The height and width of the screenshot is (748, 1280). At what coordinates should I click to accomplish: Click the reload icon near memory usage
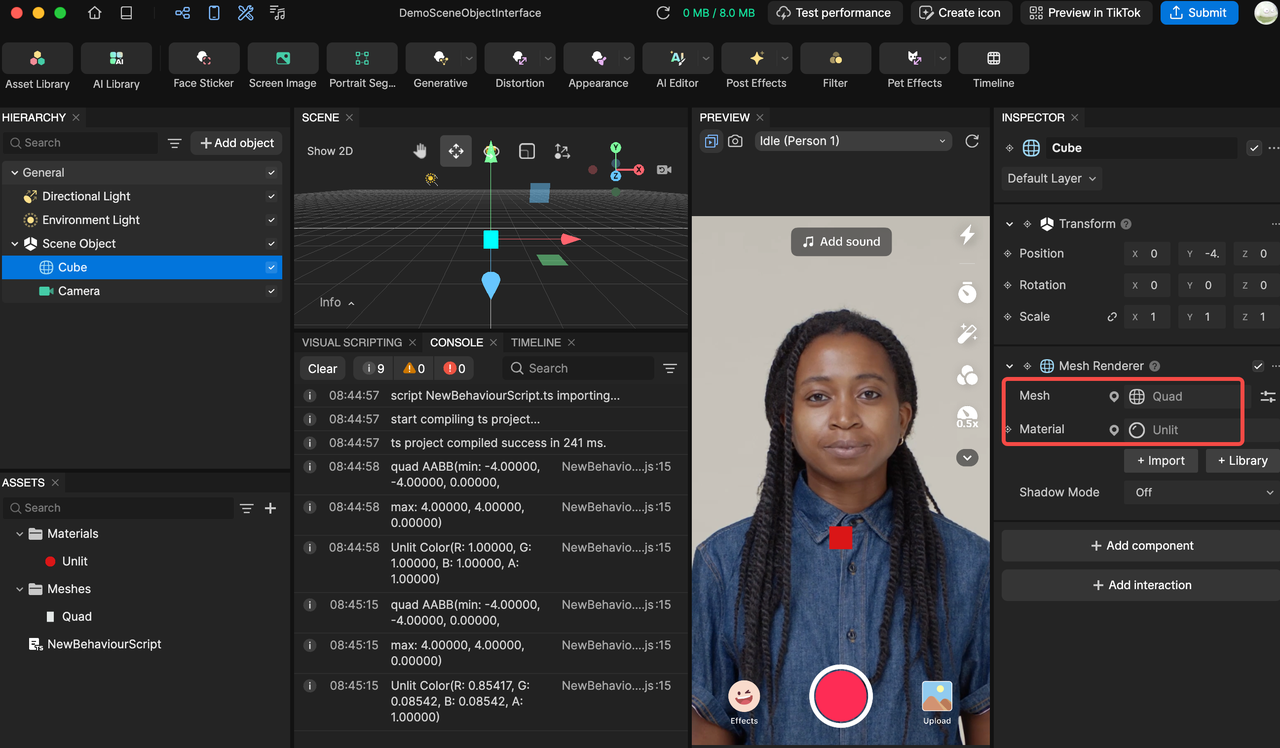[663, 13]
